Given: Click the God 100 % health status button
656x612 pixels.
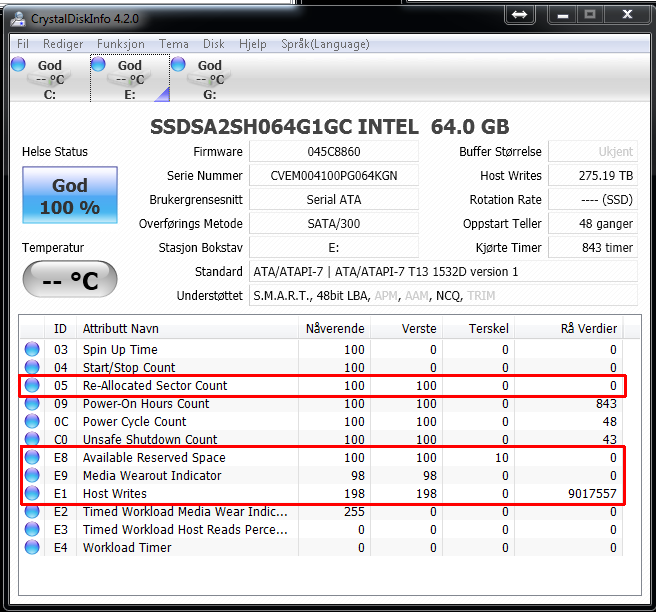Looking at the screenshot, I should 70,195.
